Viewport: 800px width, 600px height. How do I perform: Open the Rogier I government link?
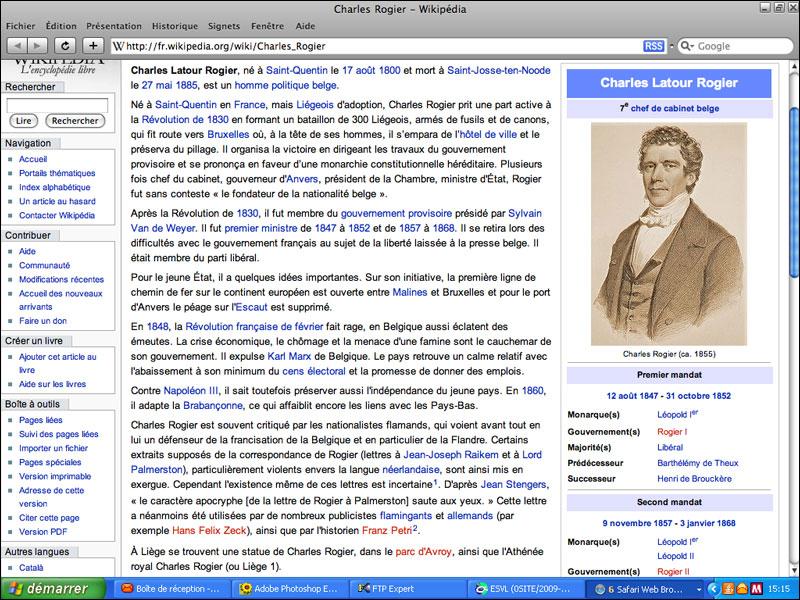[x=672, y=432]
